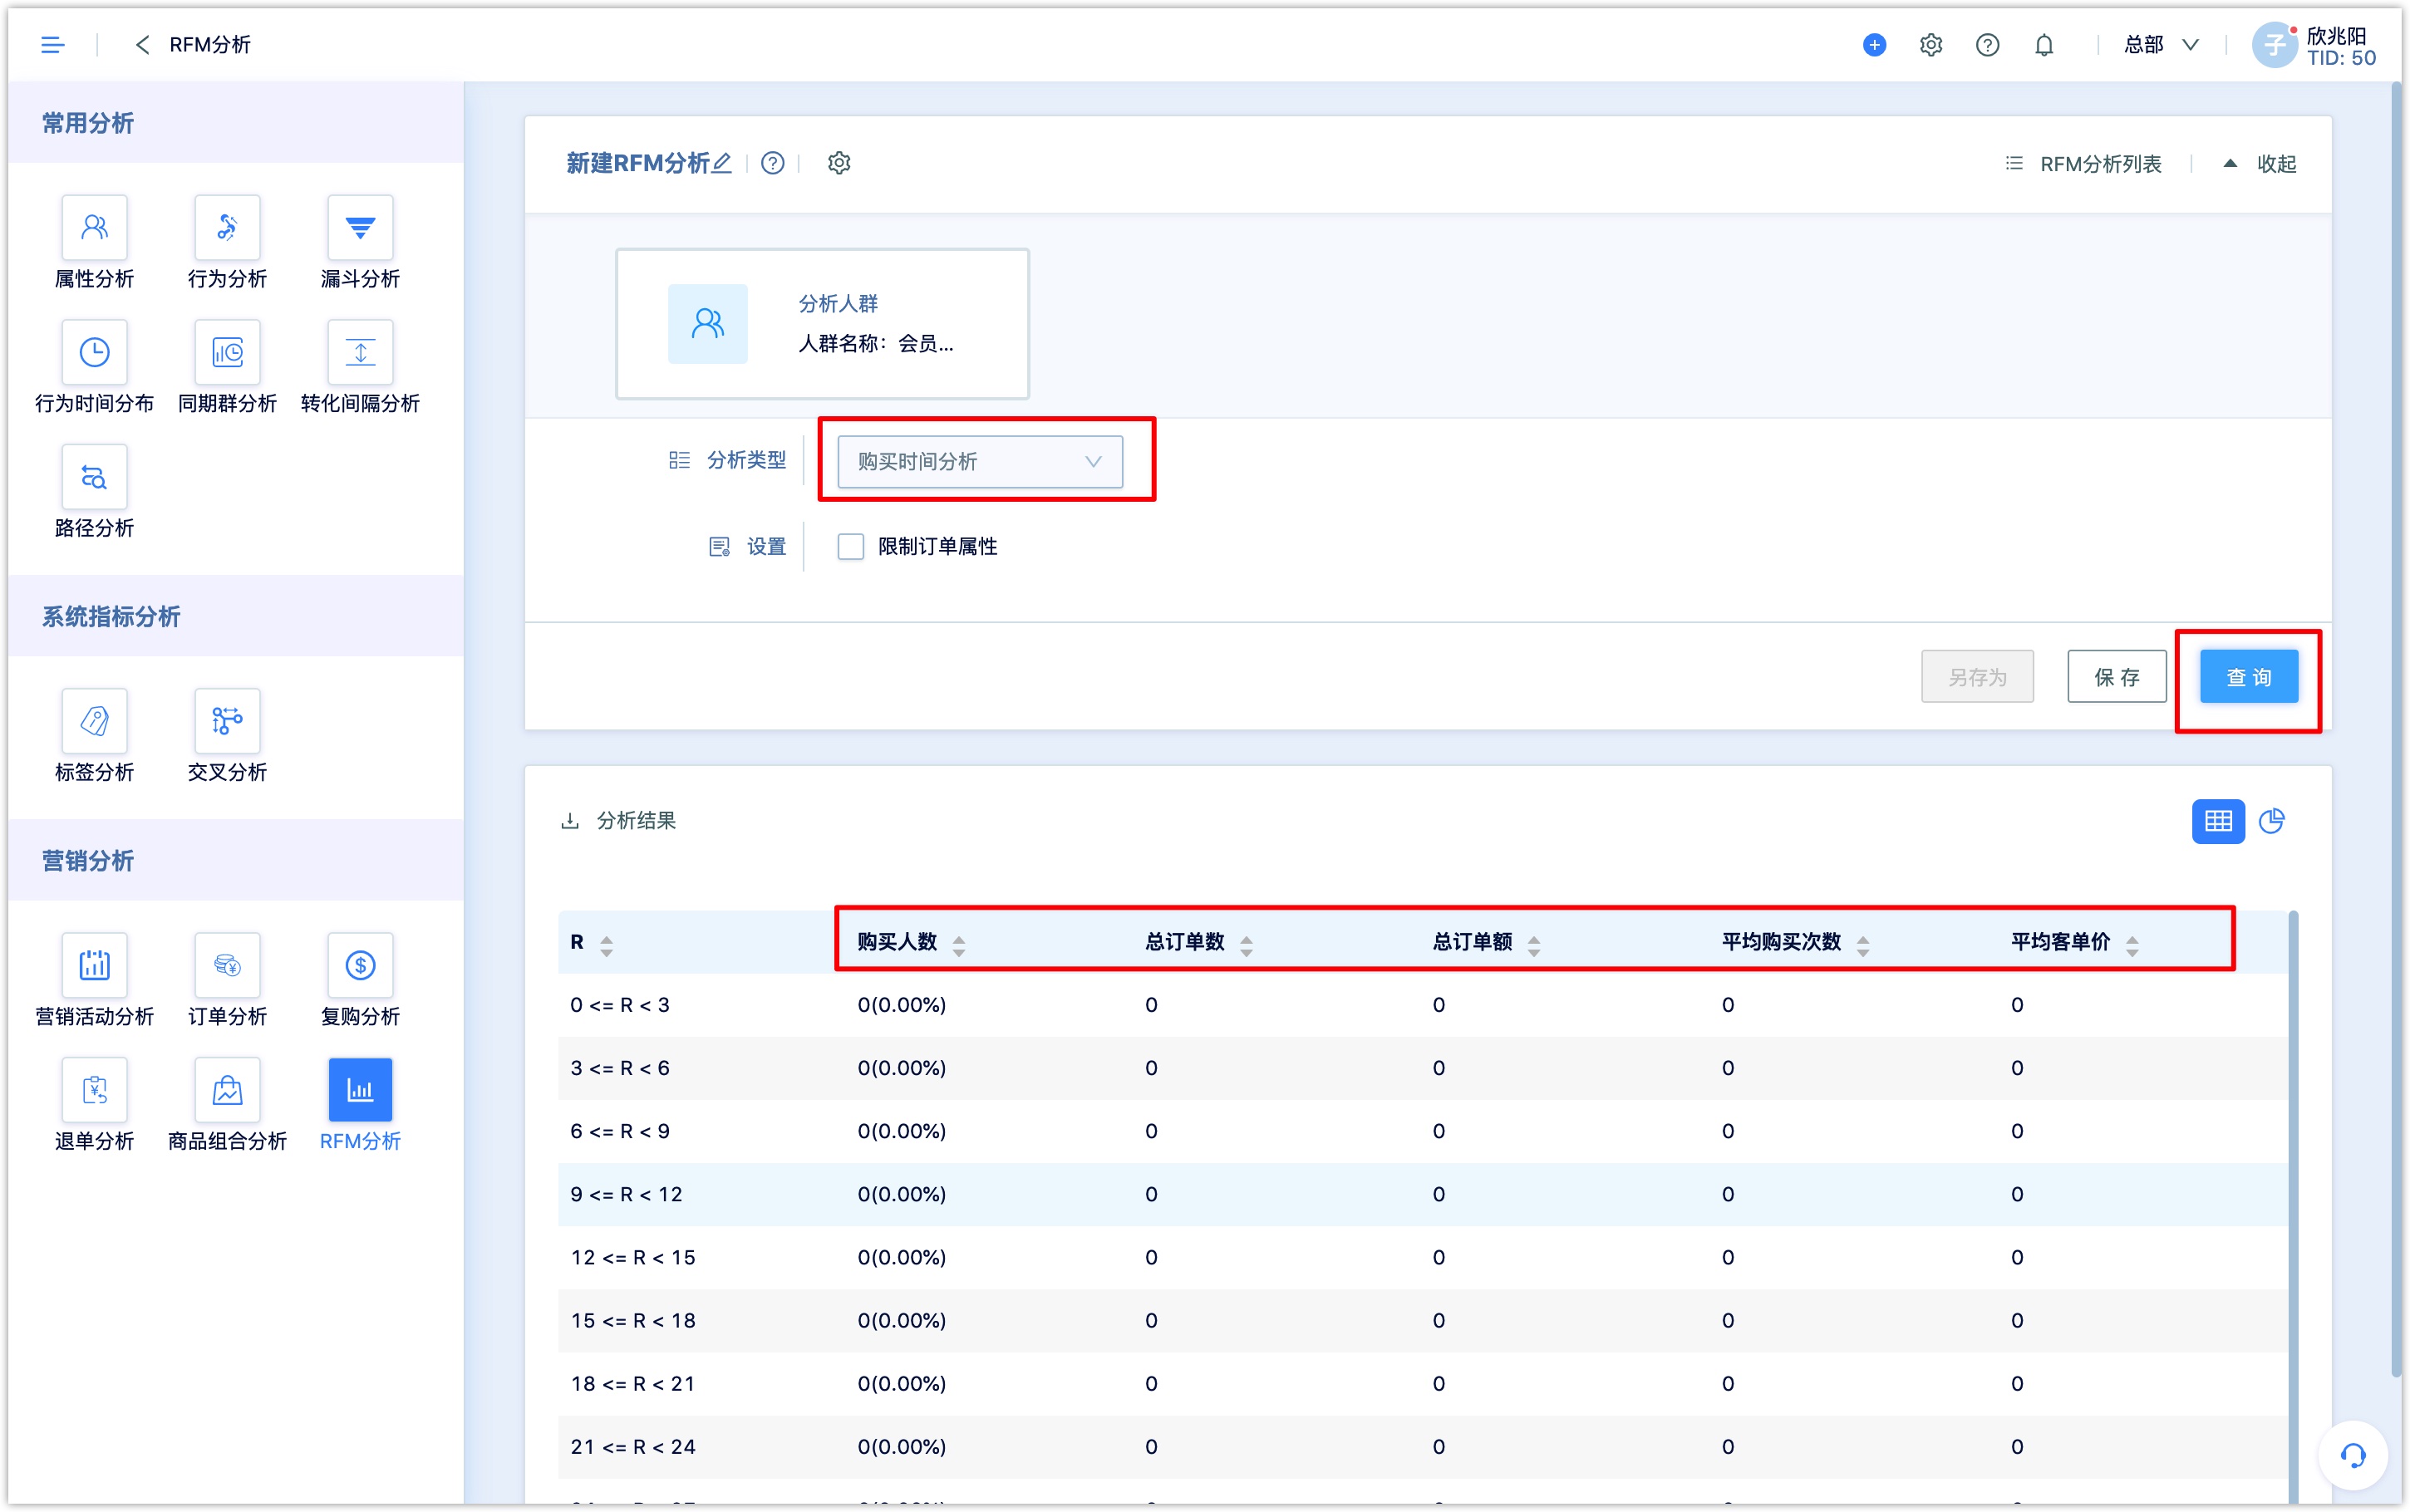
Task: Select the RFM分析 sidebar item
Action: [x=360, y=1105]
